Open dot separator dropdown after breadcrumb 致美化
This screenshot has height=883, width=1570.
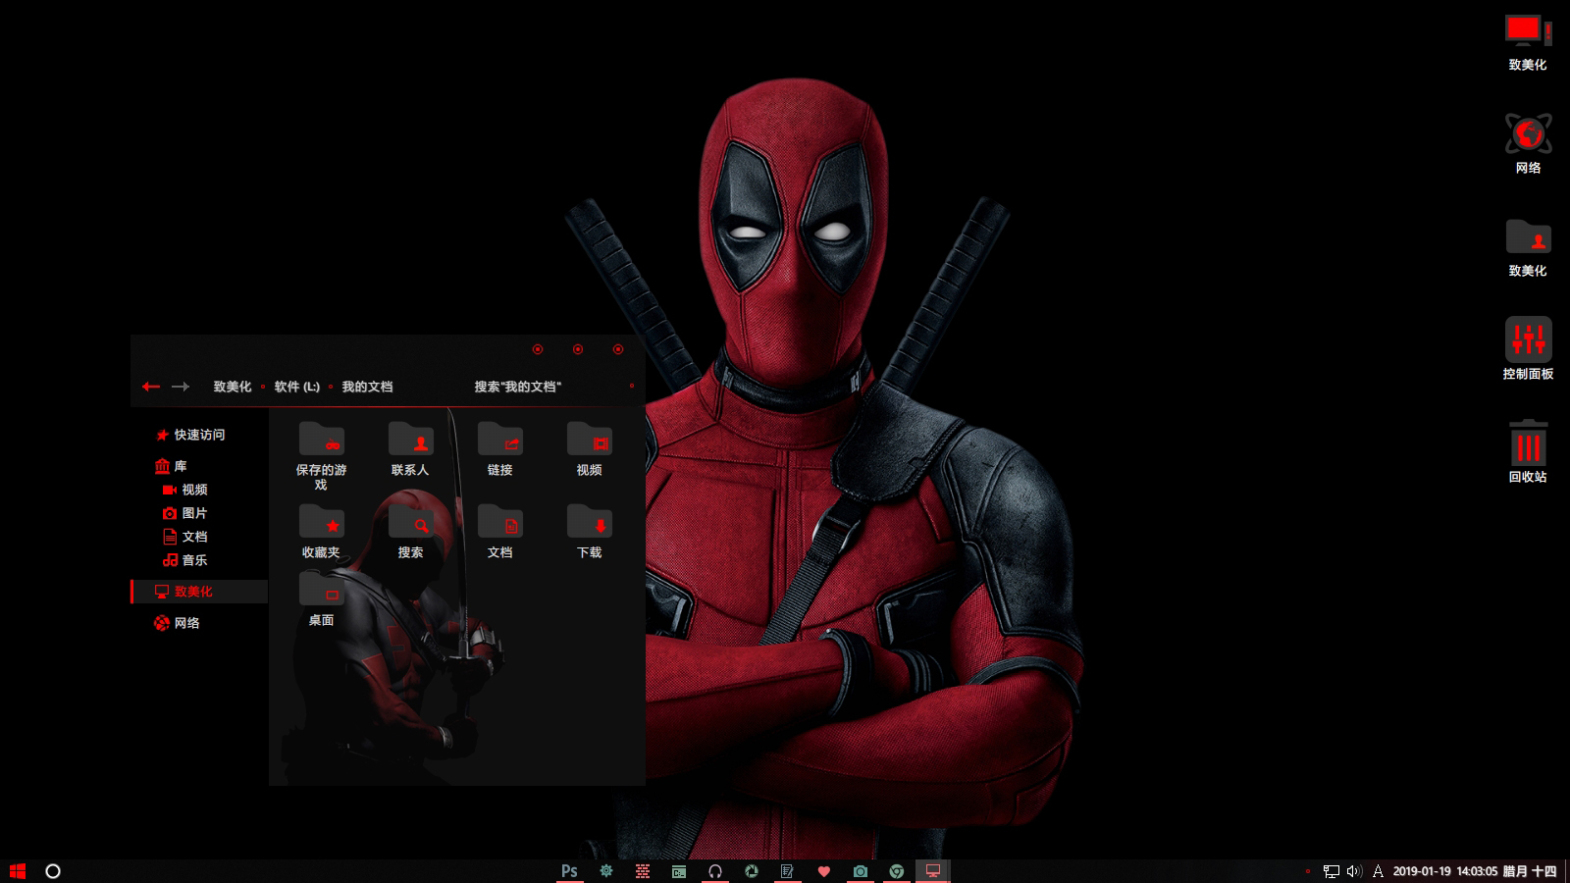pyautogui.click(x=263, y=387)
